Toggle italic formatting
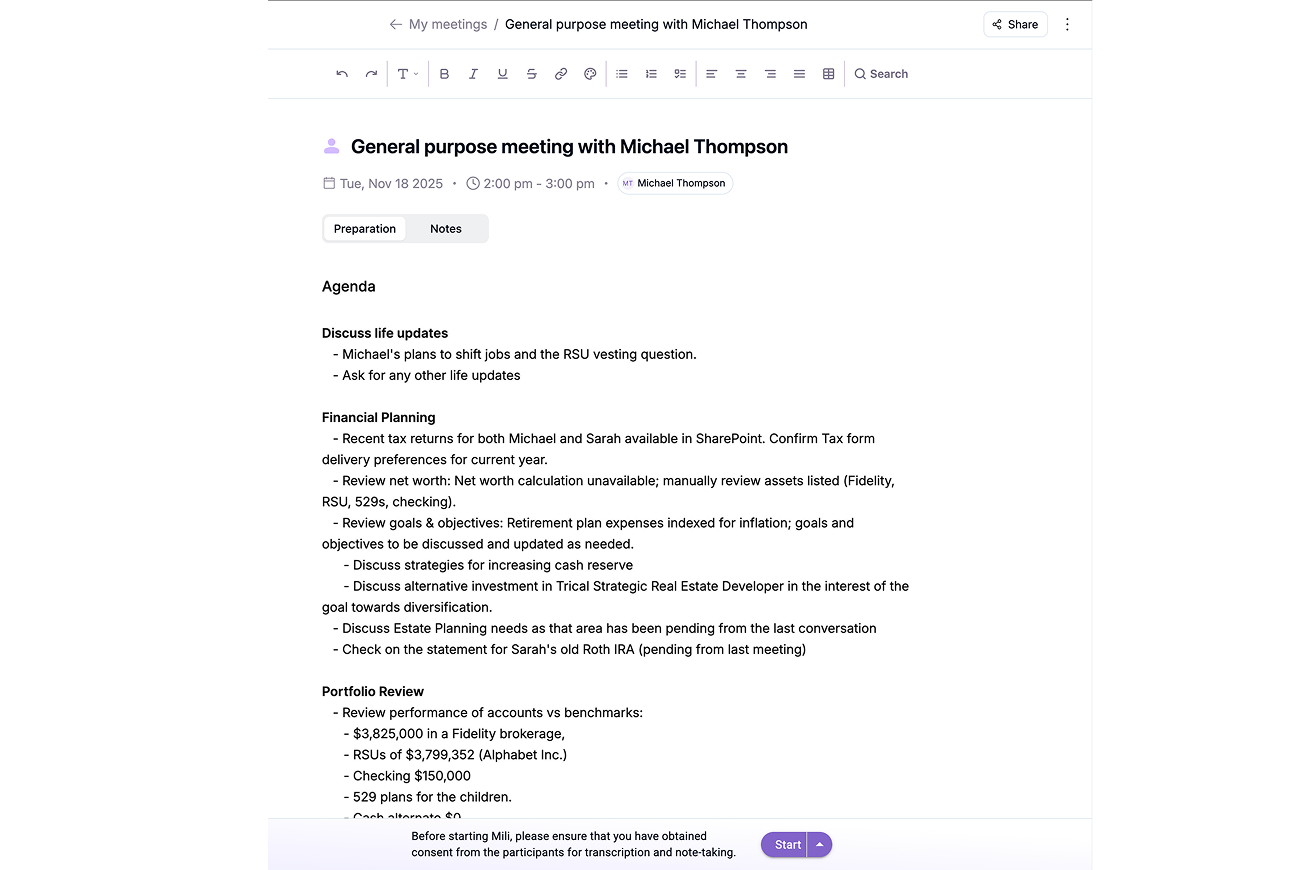The height and width of the screenshot is (870, 1300). [473, 74]
